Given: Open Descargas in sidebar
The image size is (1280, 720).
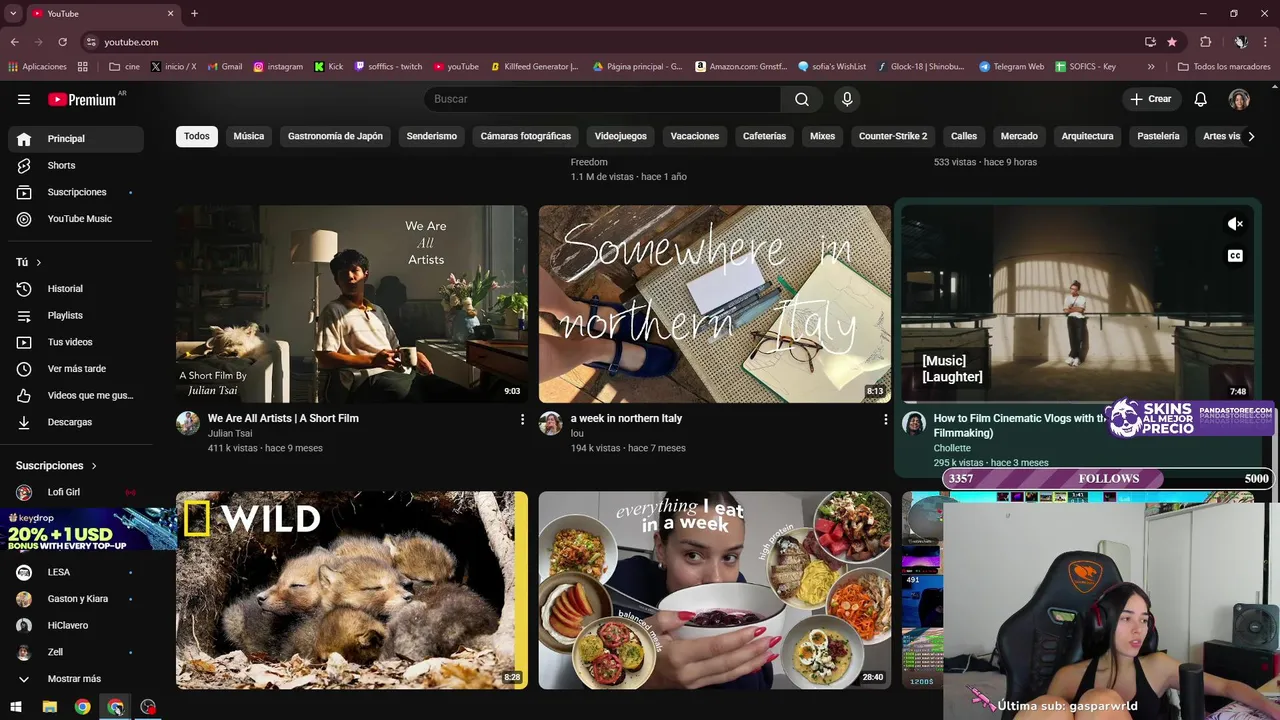Looking at the screenshot, I should tap(76, 422).
